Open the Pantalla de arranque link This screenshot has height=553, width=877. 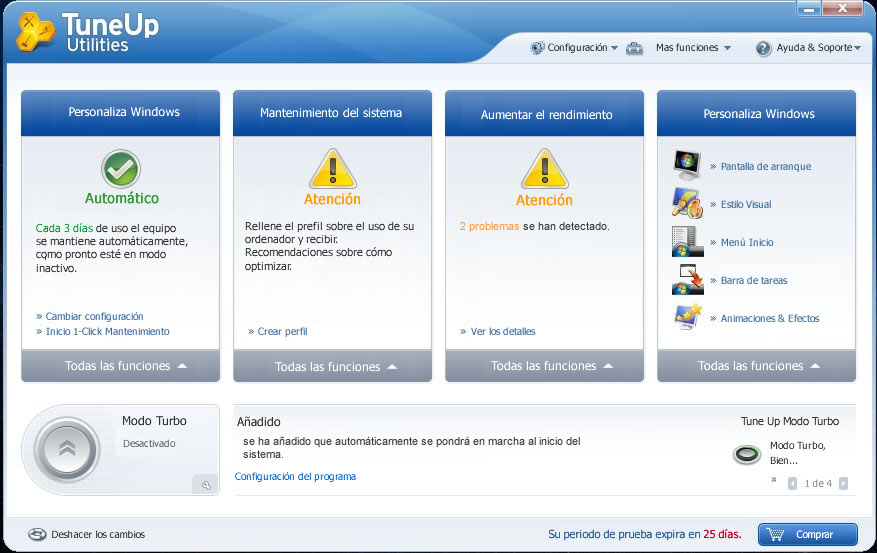coord(766,167)
